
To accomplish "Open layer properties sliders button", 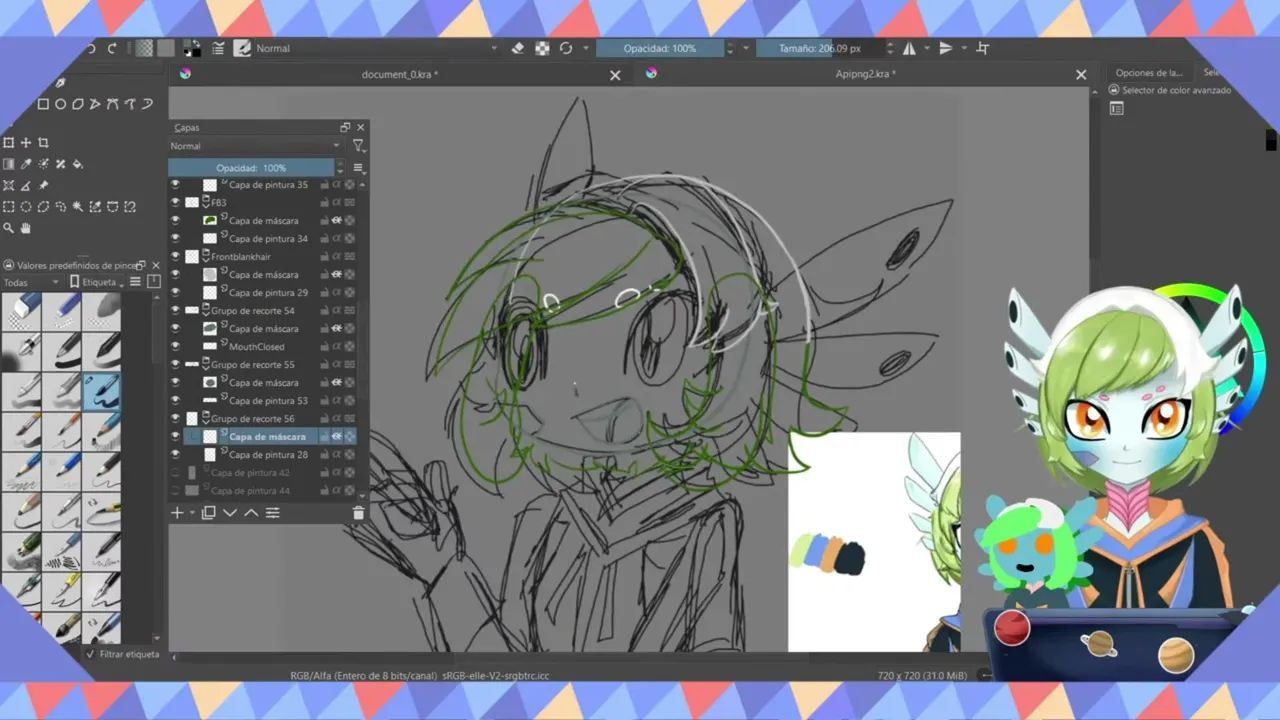I will tap(272, 513).
